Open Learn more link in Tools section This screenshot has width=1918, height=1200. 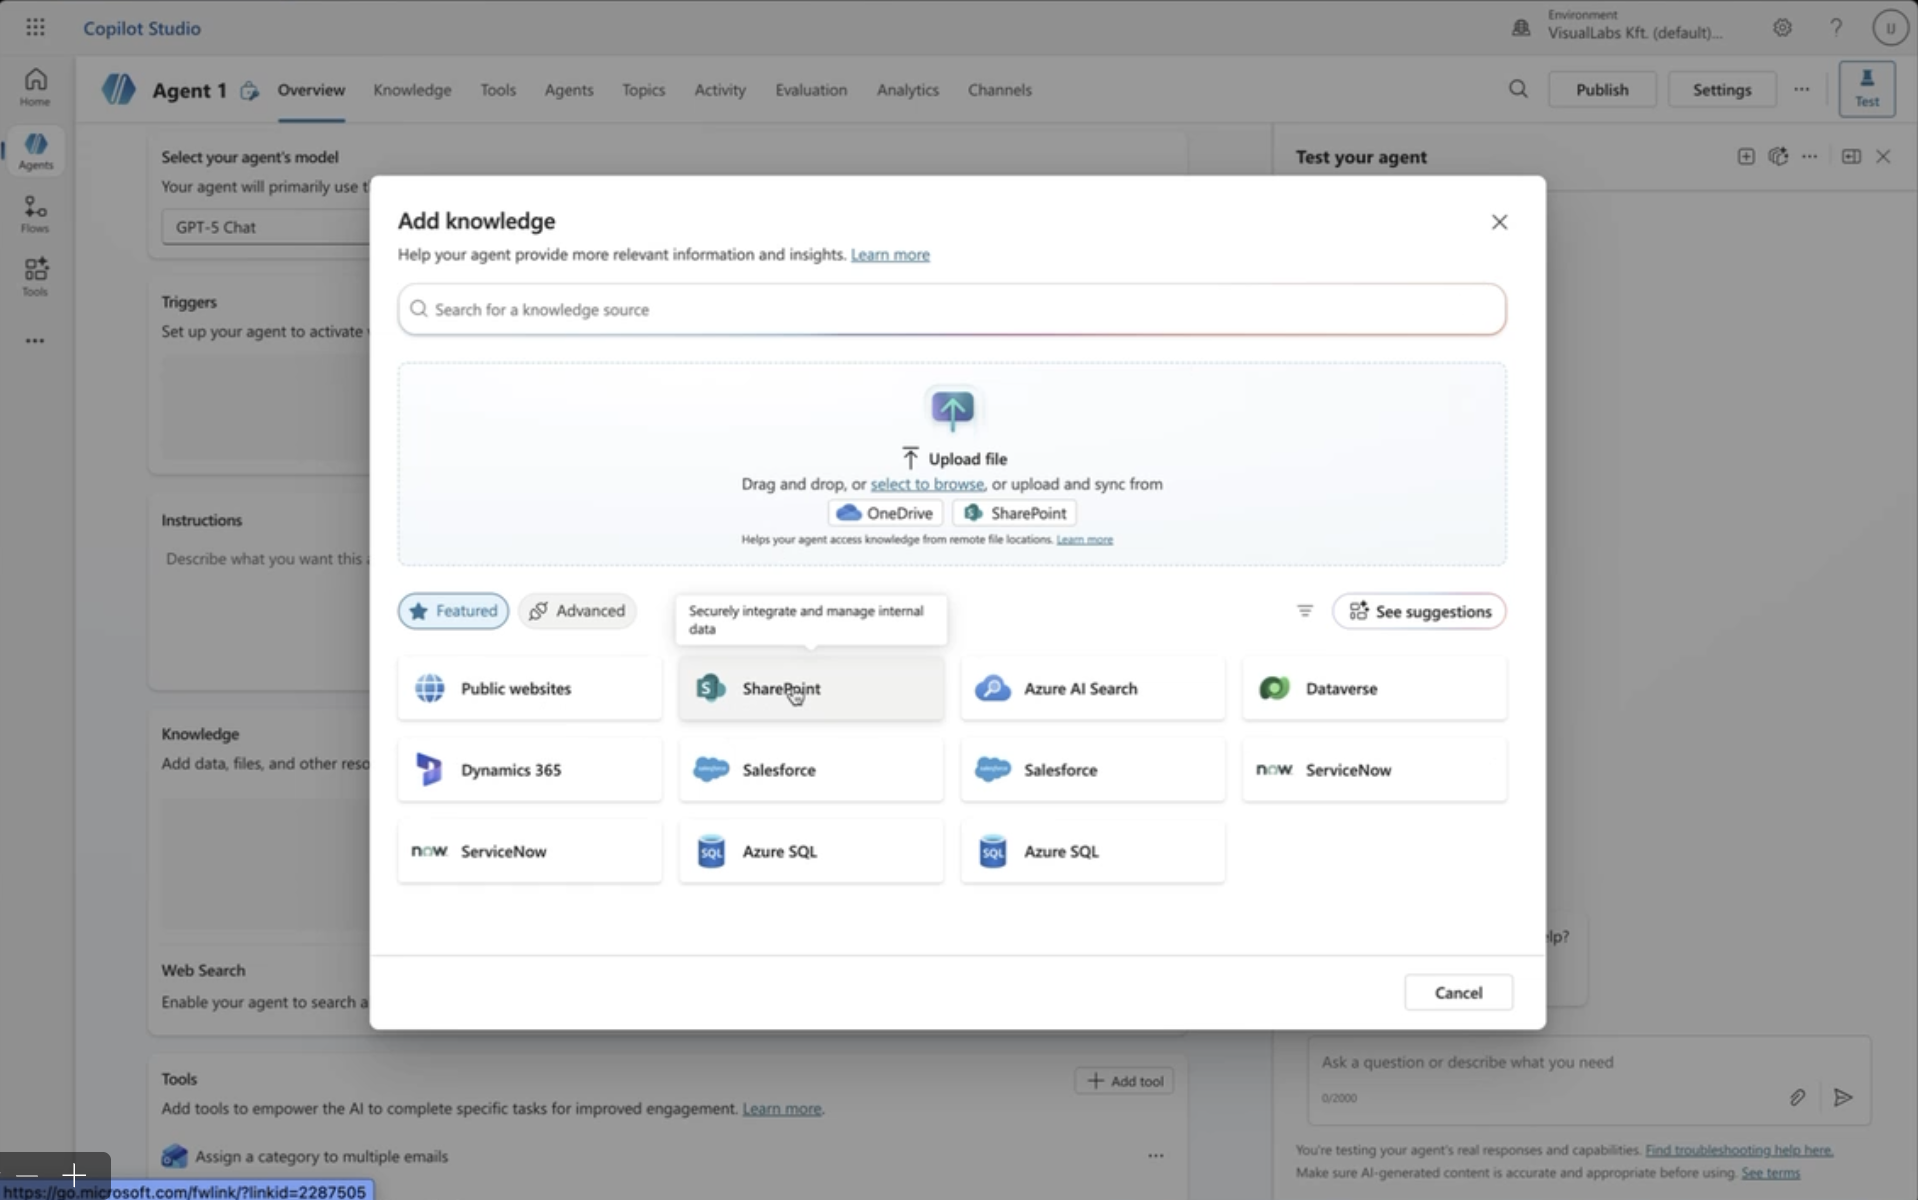[781, 1109]
